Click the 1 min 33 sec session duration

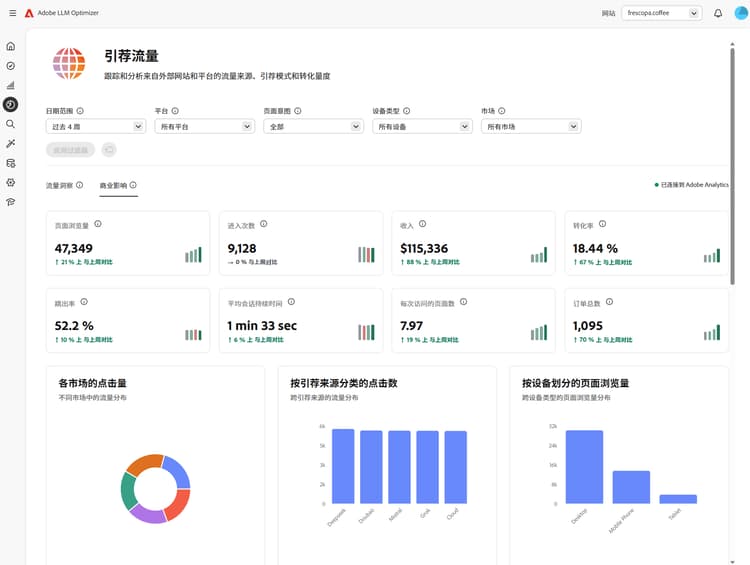(x=262, y=326)
